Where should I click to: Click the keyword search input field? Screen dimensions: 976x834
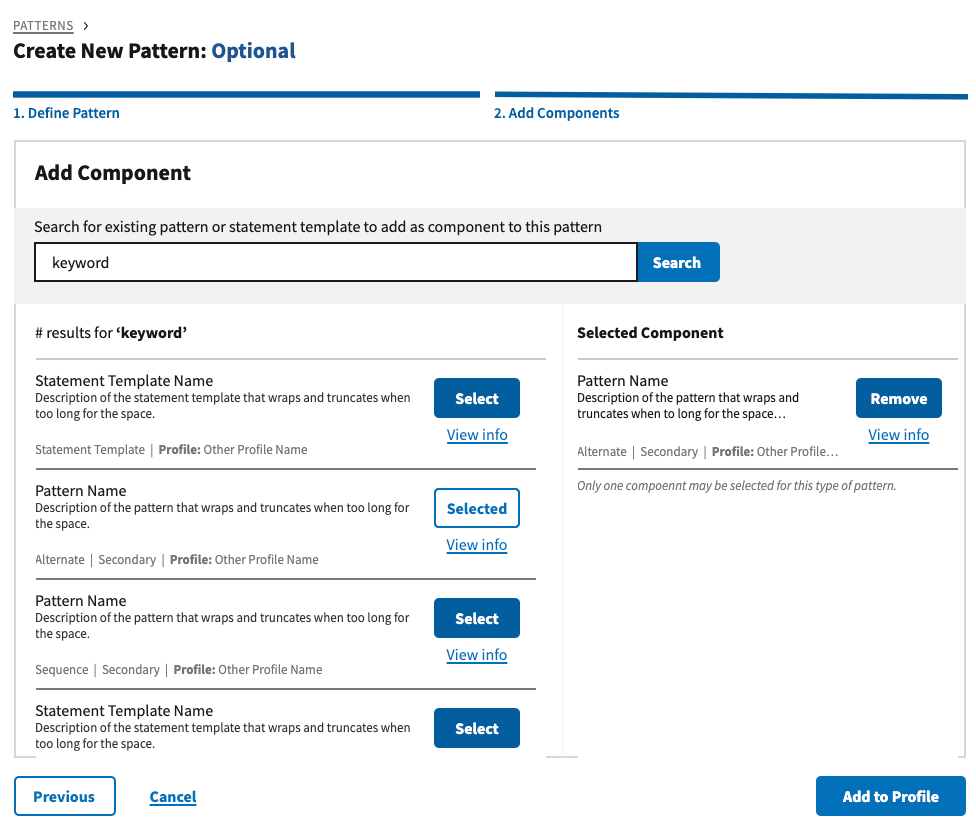click(335, 263)
